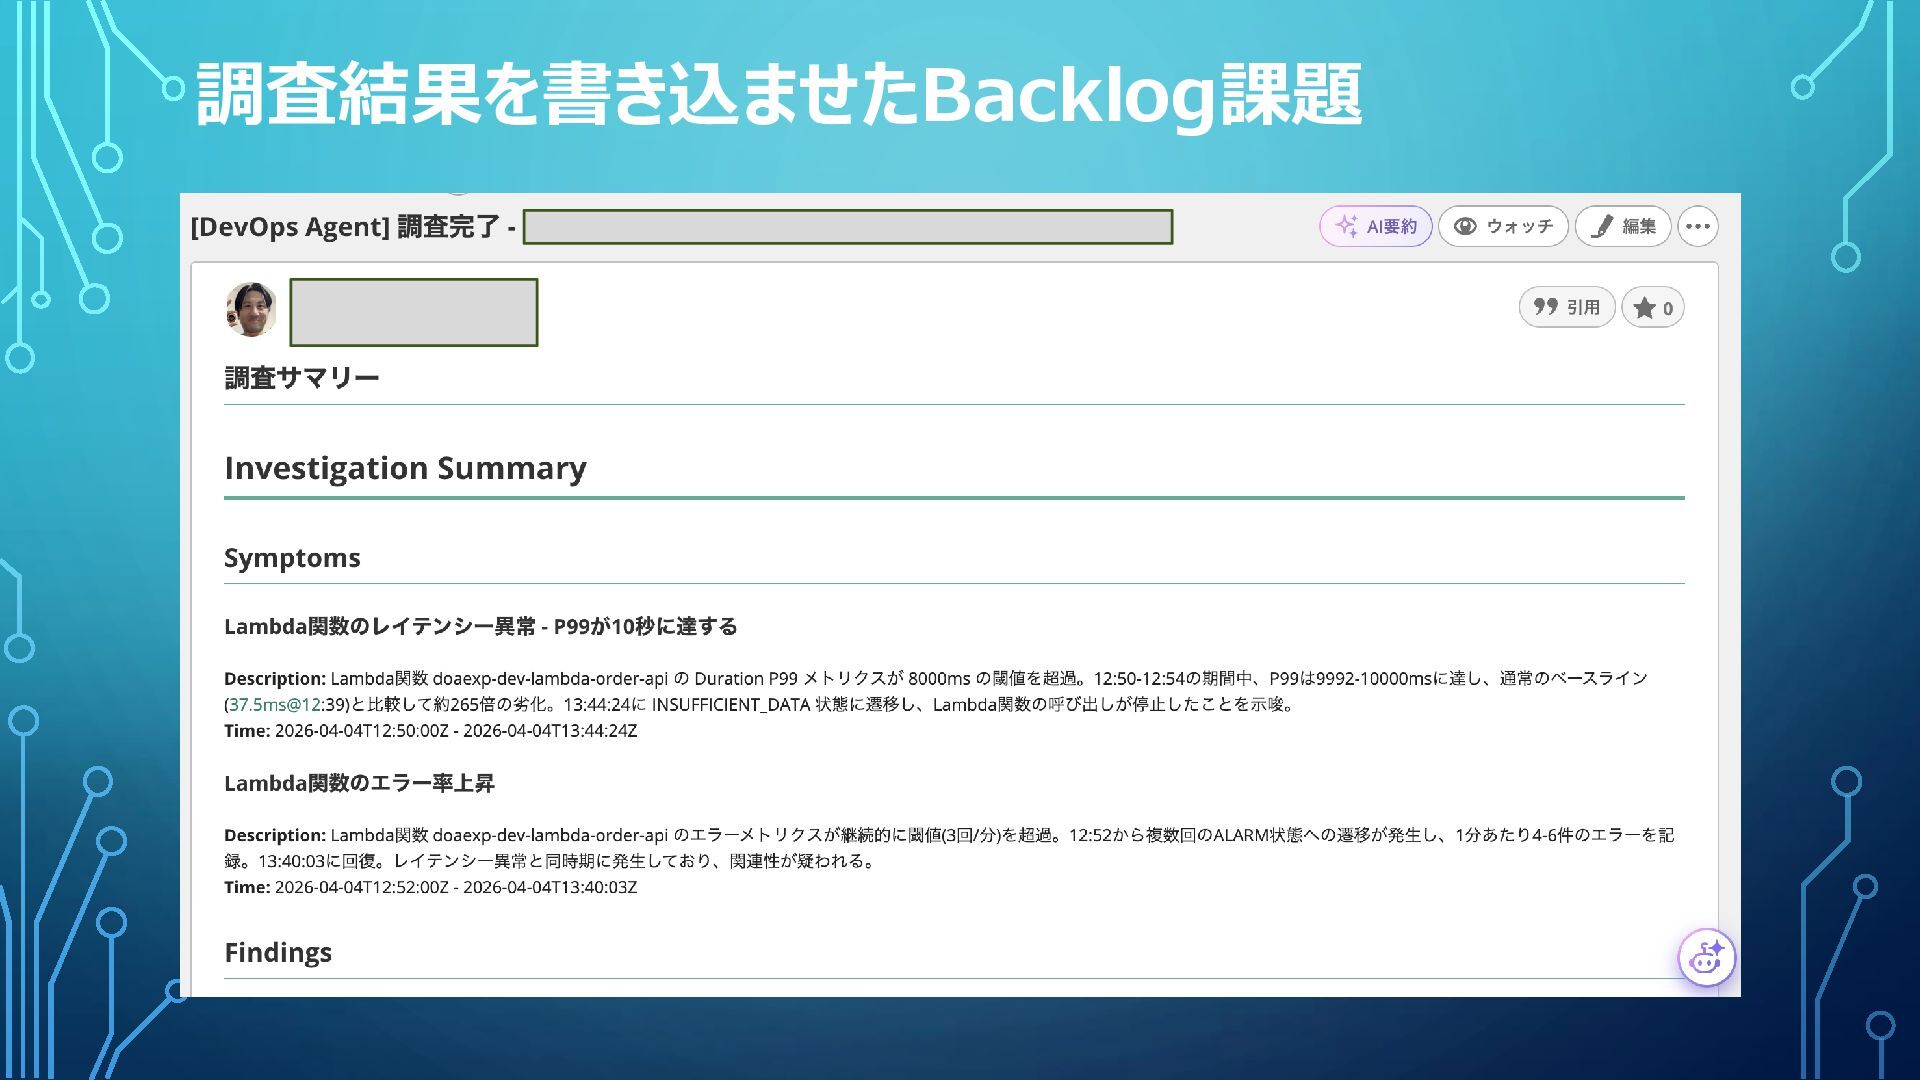1920x1080 pixels.
Task: Click the redacted username box beside the avatar
Action: point(413,312)
